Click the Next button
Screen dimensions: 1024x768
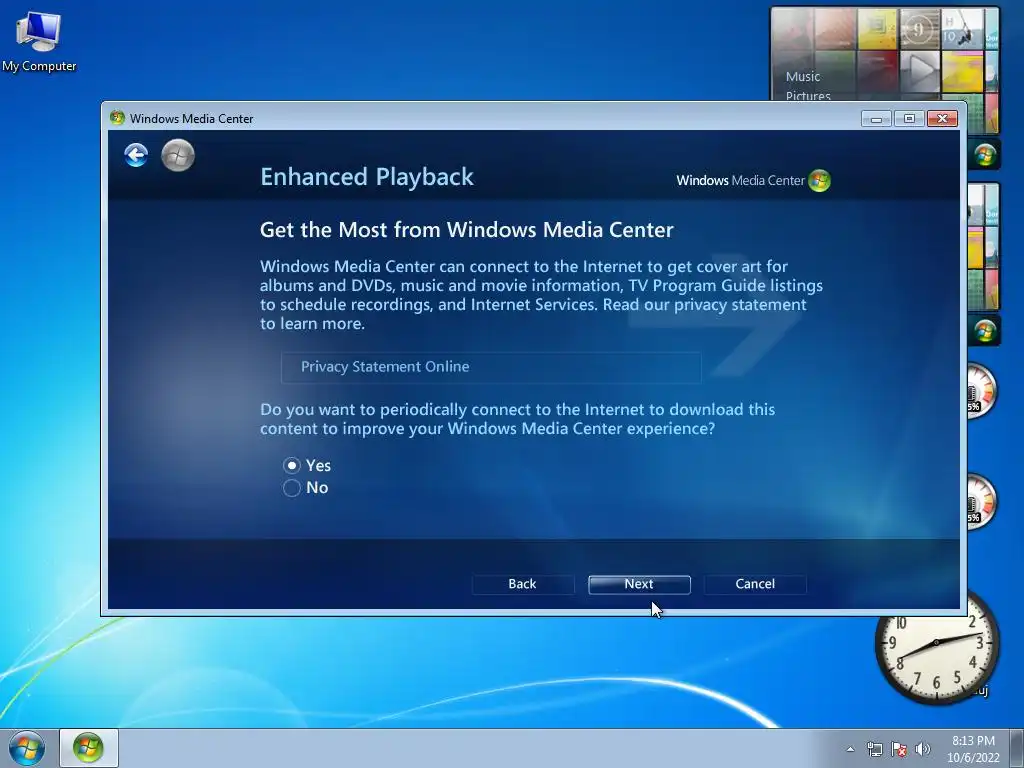point(639,584)
